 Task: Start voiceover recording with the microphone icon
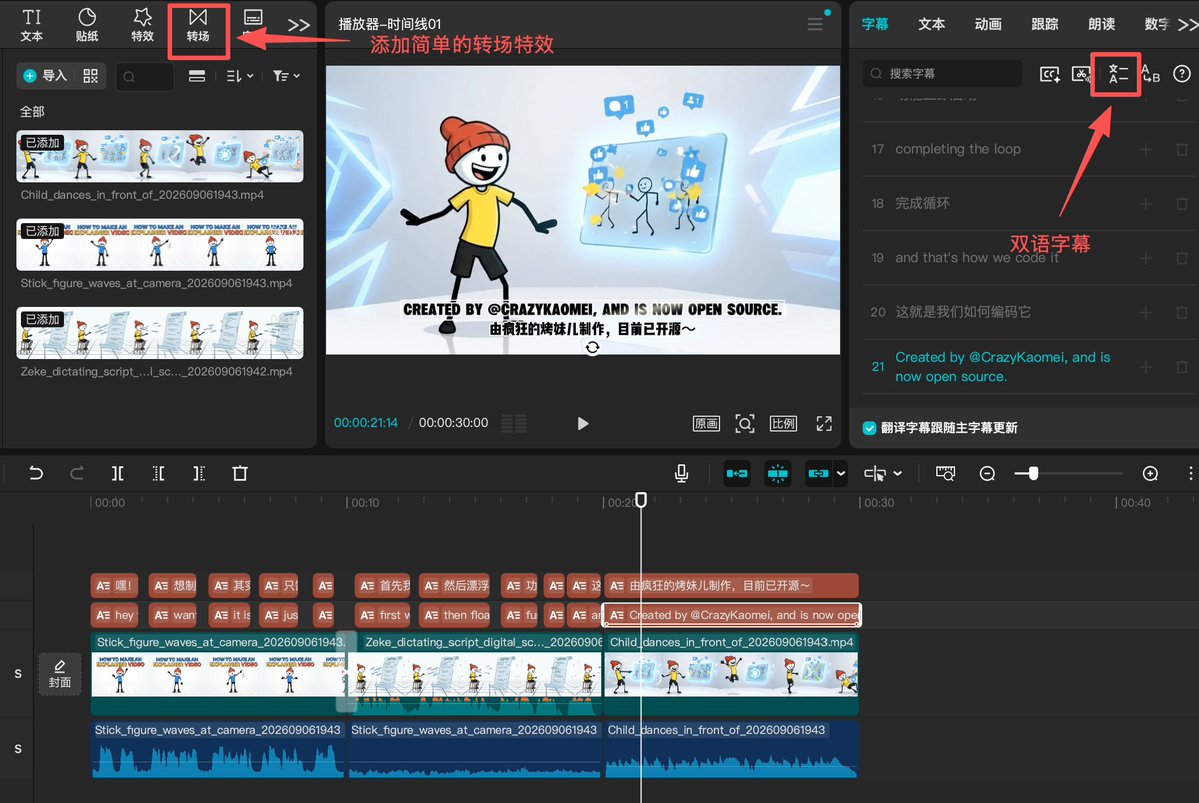pyautogui.click(x=681, y=473)
